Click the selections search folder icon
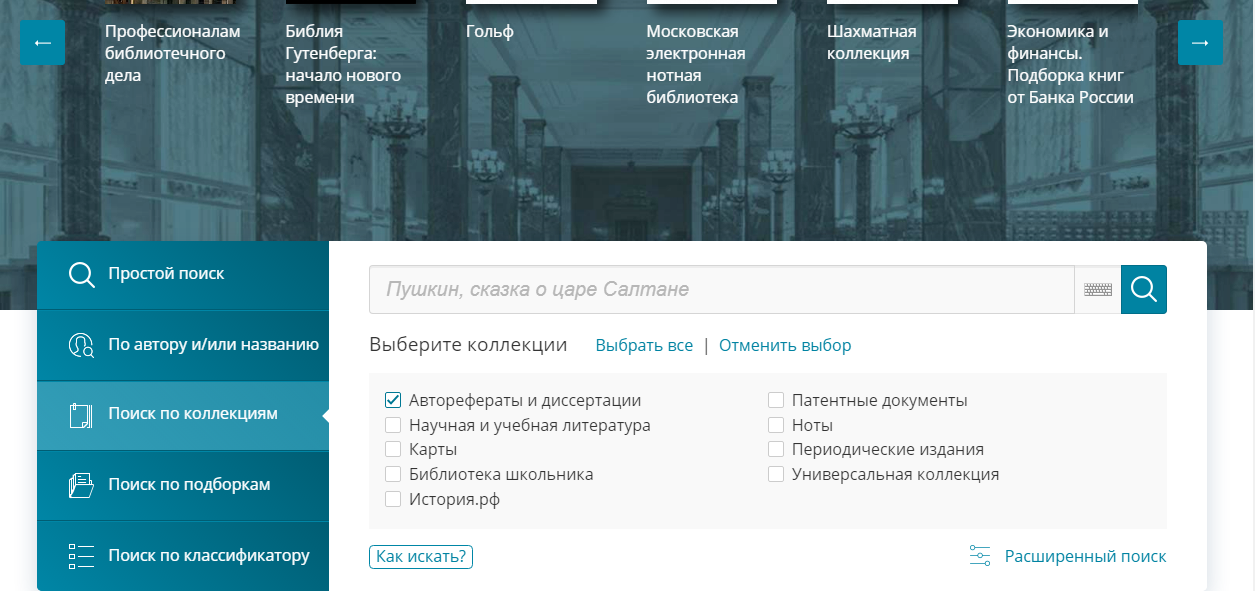 point(81,485)
